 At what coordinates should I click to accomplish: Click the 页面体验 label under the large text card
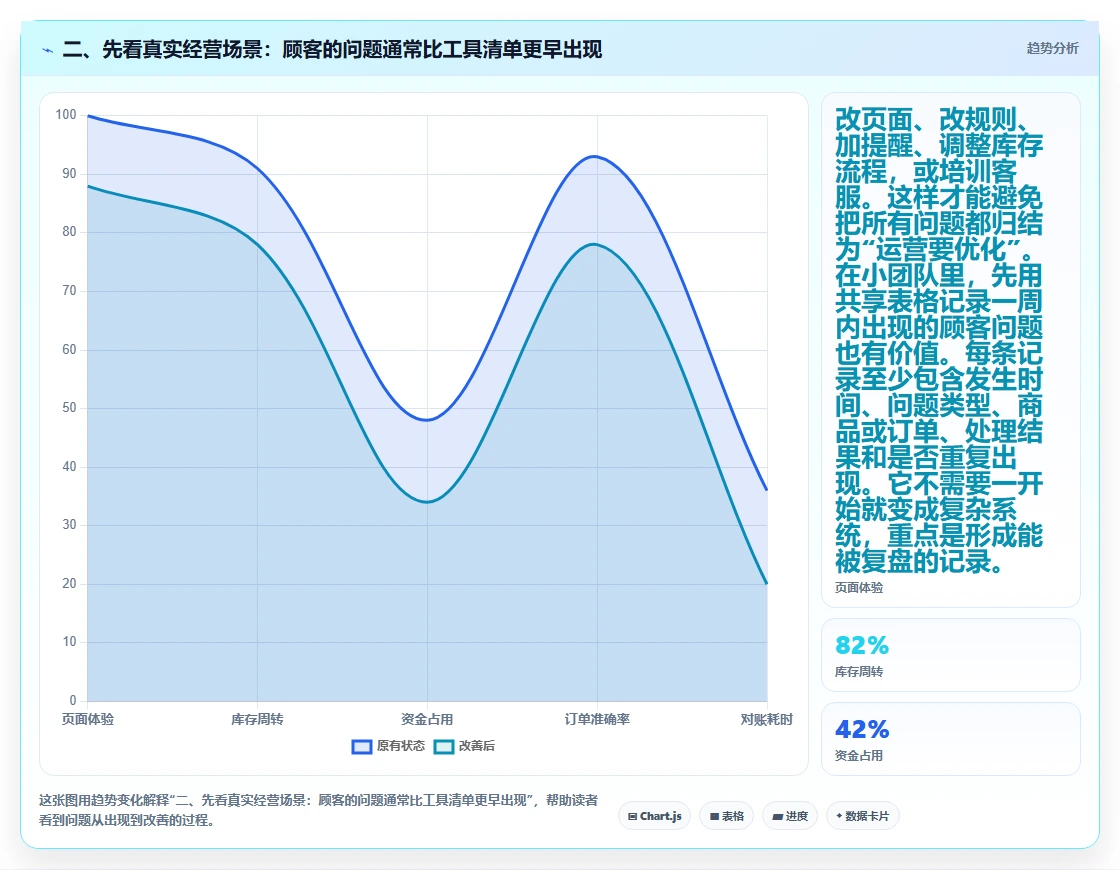859,587
